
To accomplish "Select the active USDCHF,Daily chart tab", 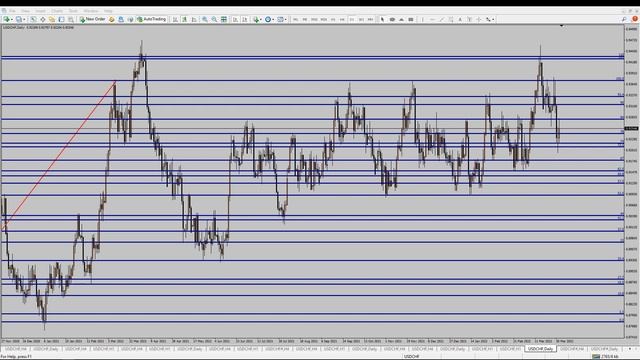I will [x=540, y=349].
